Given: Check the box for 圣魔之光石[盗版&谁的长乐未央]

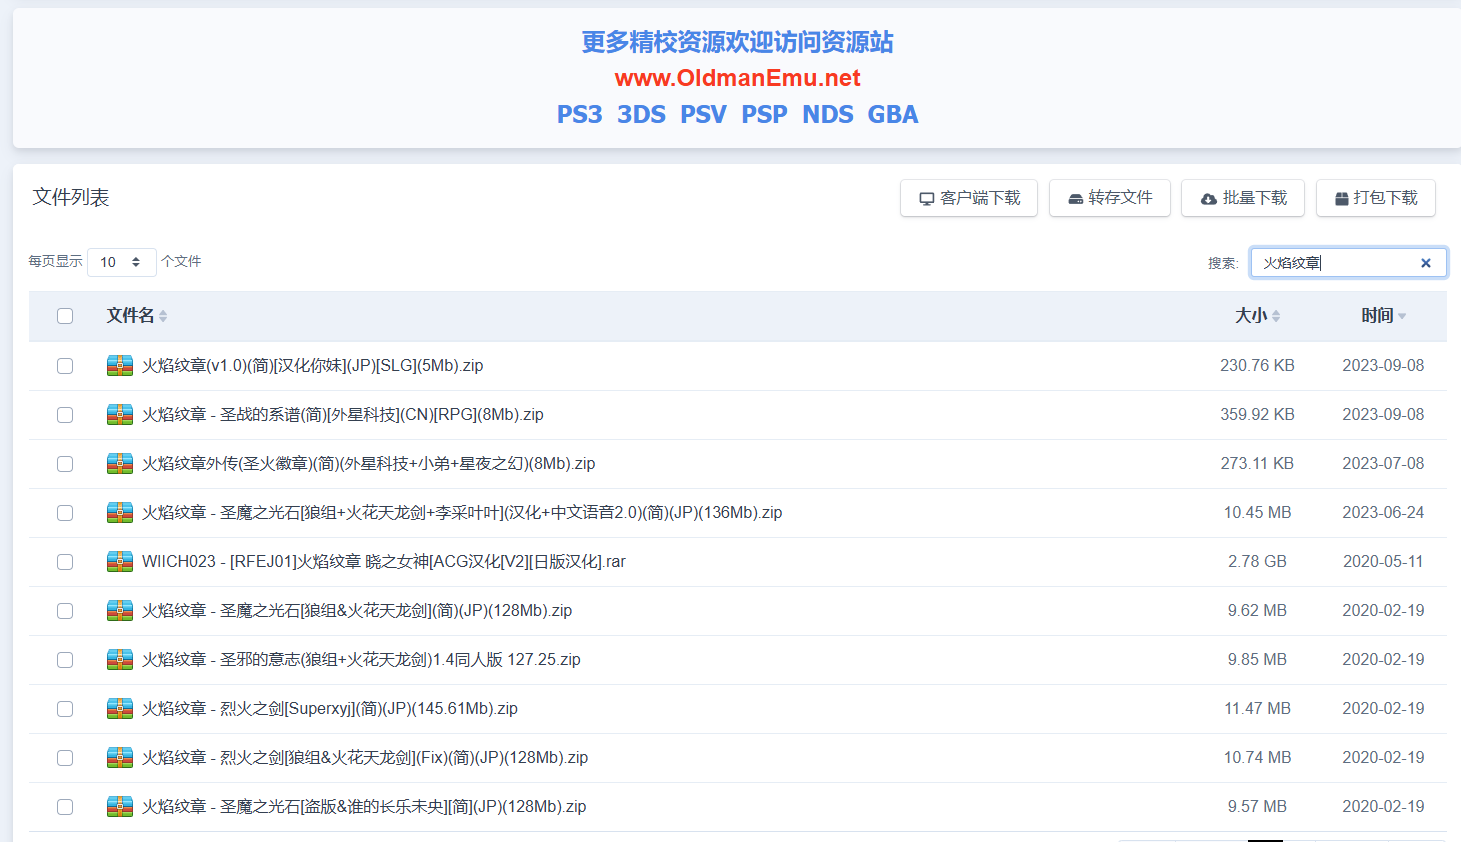Looking at the screenshot, I should pos(65,807).
